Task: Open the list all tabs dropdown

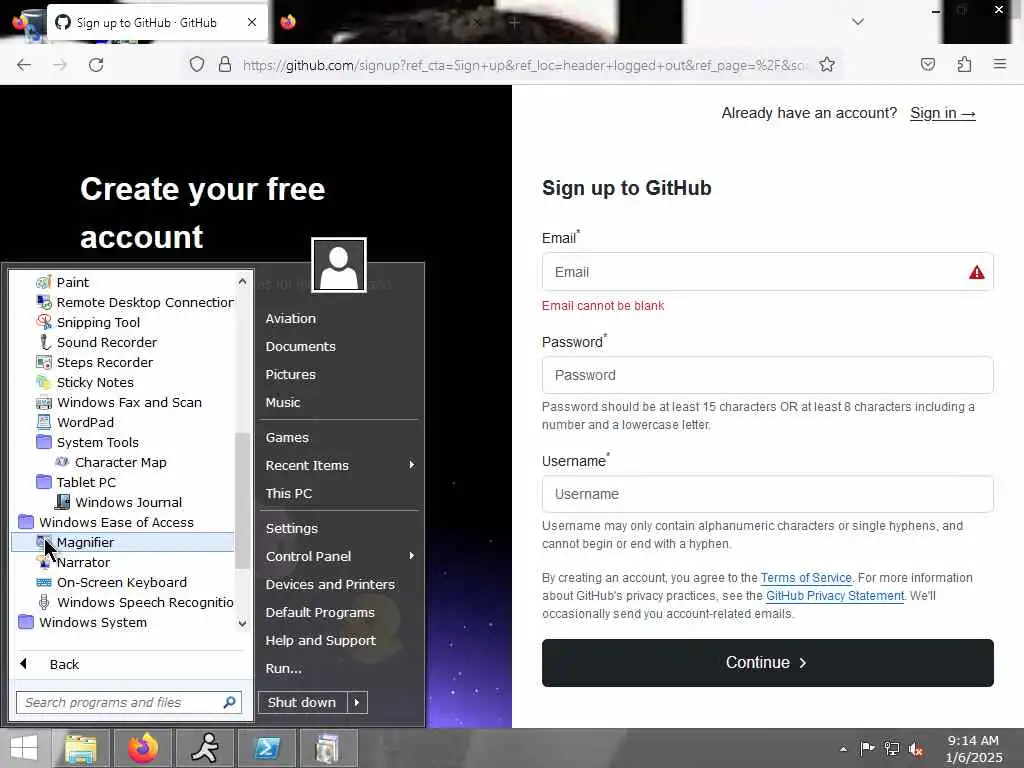Action: (x=858, y=22)
